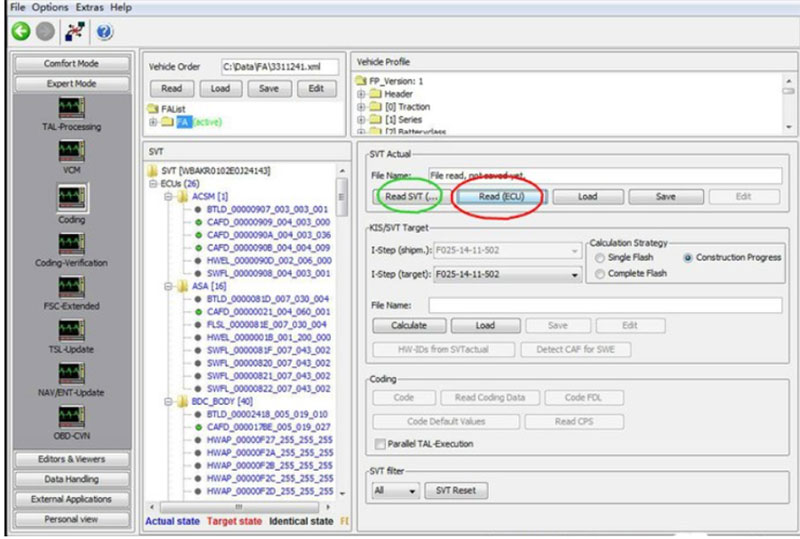Click the Vehicle Order file path field
The height and width of the screenshot is (539, 800).
[x=280, y=67]
